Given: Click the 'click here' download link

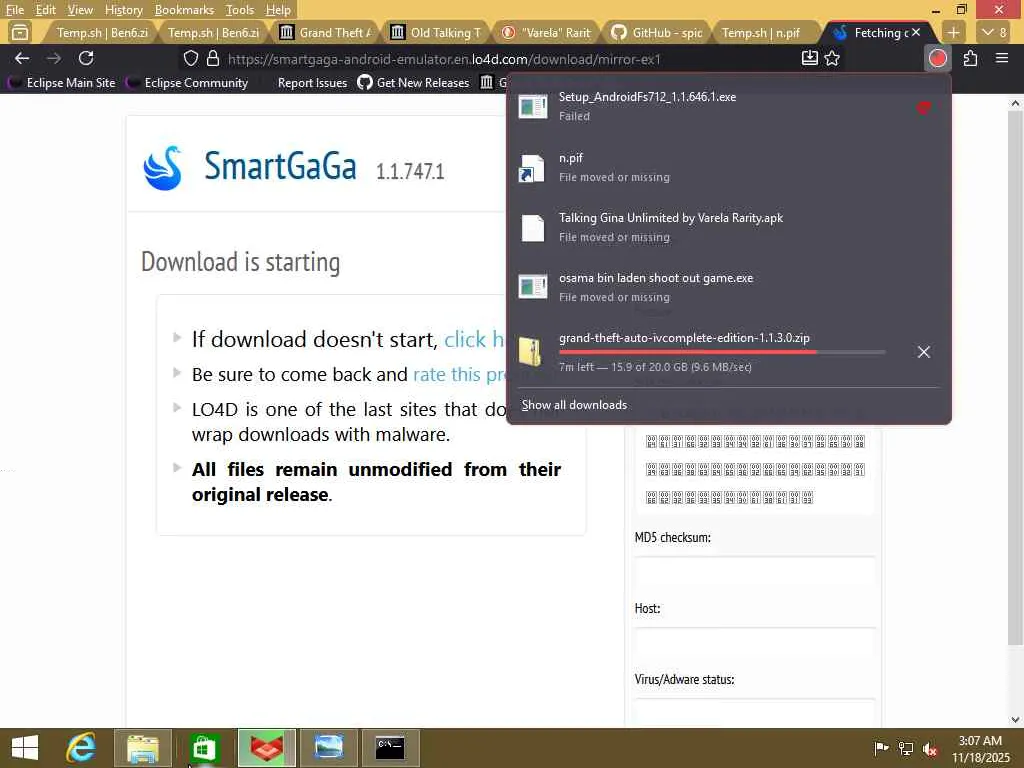Looking at the screenshot, I should pyautogui.click(x=475, y=340).
